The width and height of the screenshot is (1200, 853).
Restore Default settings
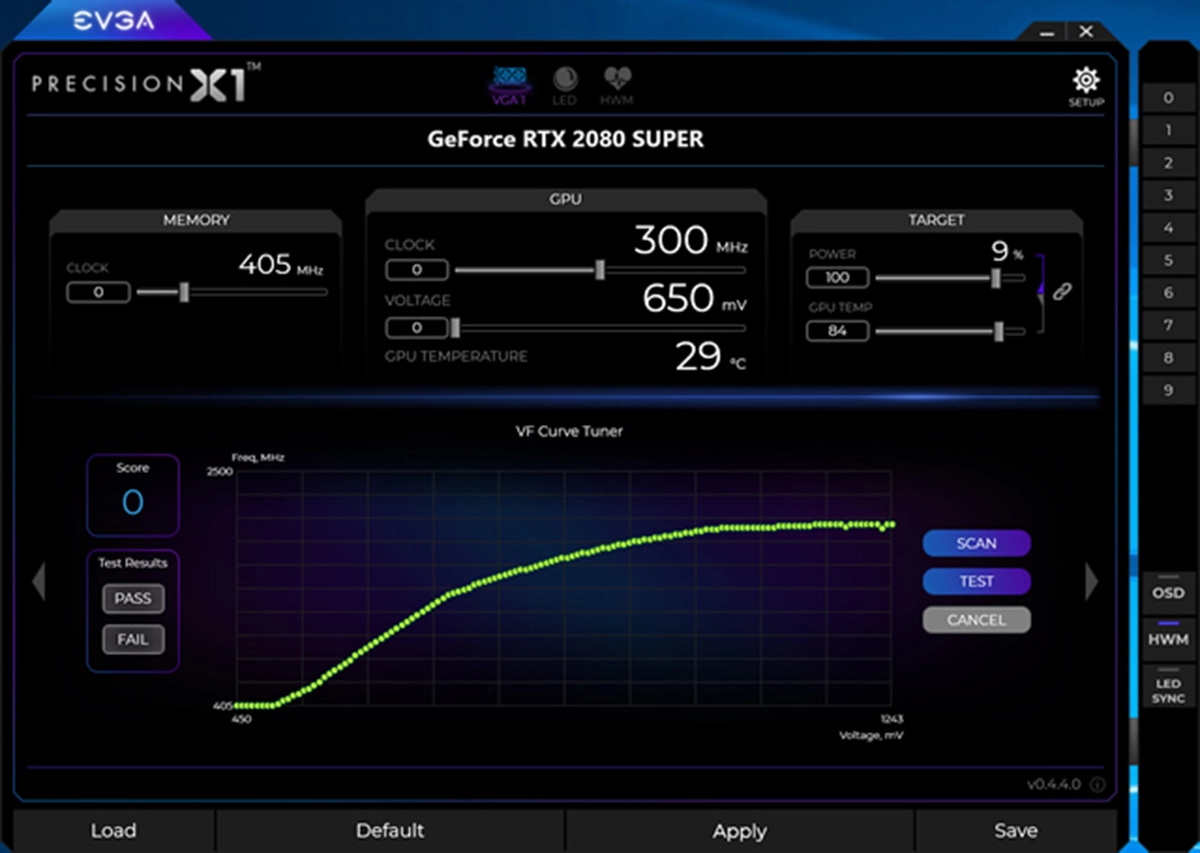[x=390, y=831]
